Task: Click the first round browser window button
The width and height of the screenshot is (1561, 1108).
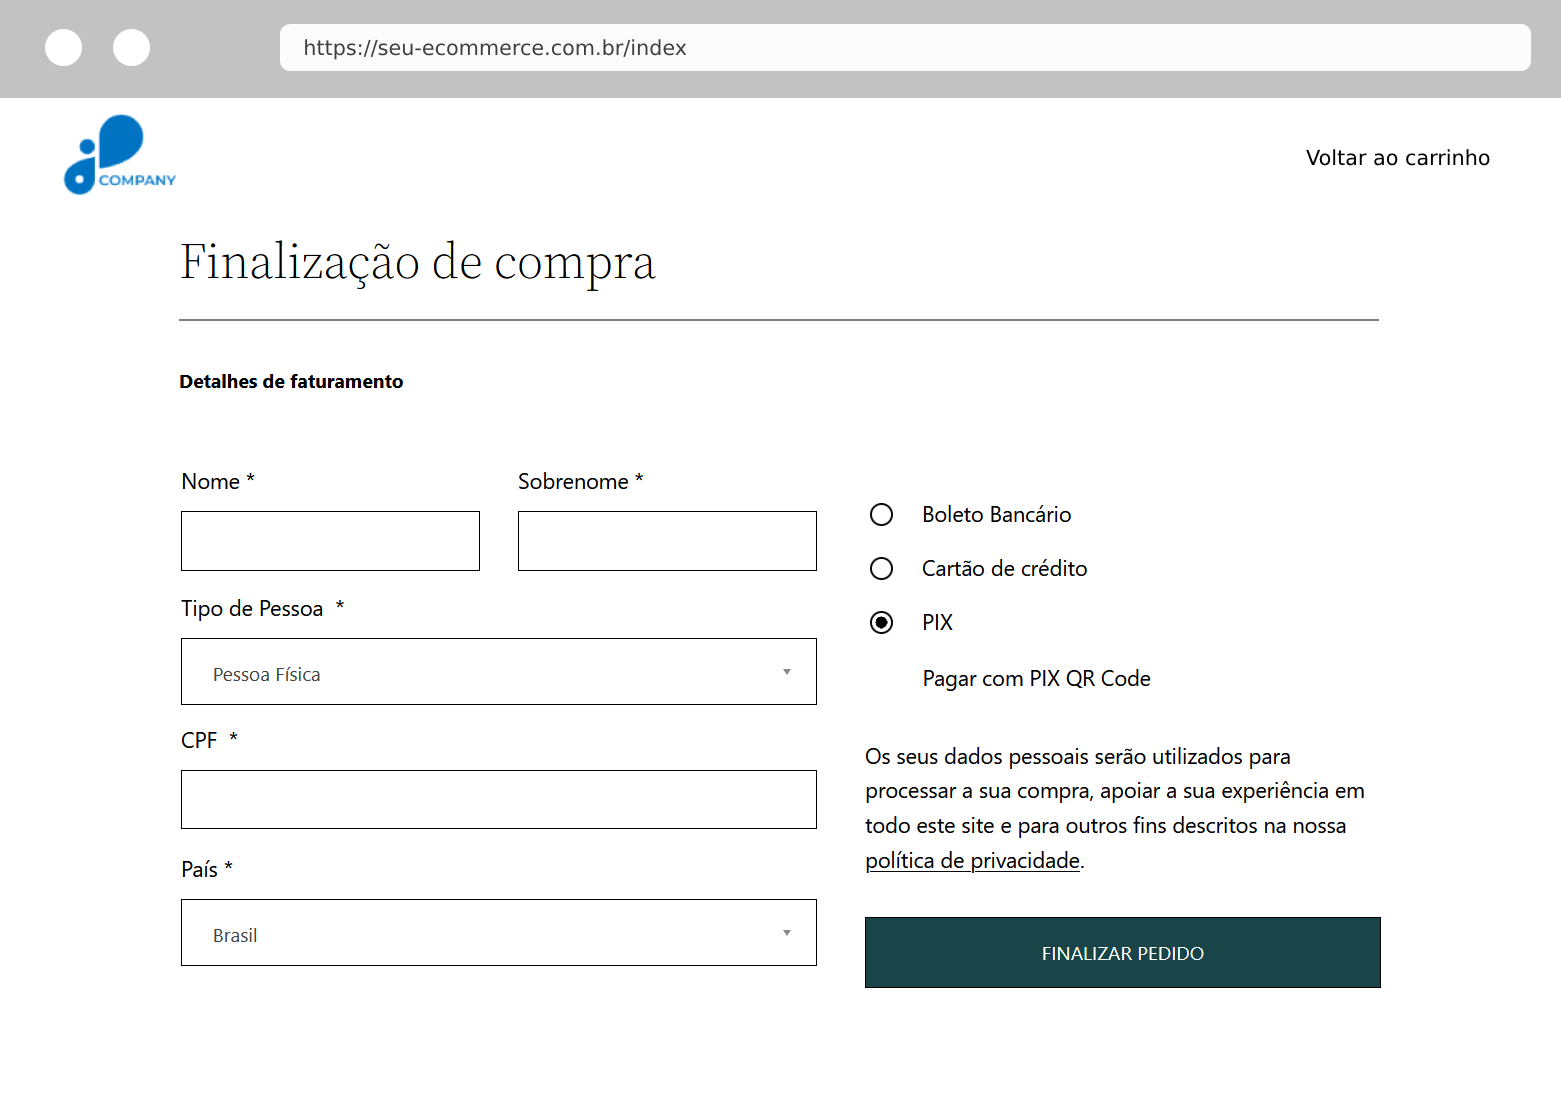Action: 64,47
